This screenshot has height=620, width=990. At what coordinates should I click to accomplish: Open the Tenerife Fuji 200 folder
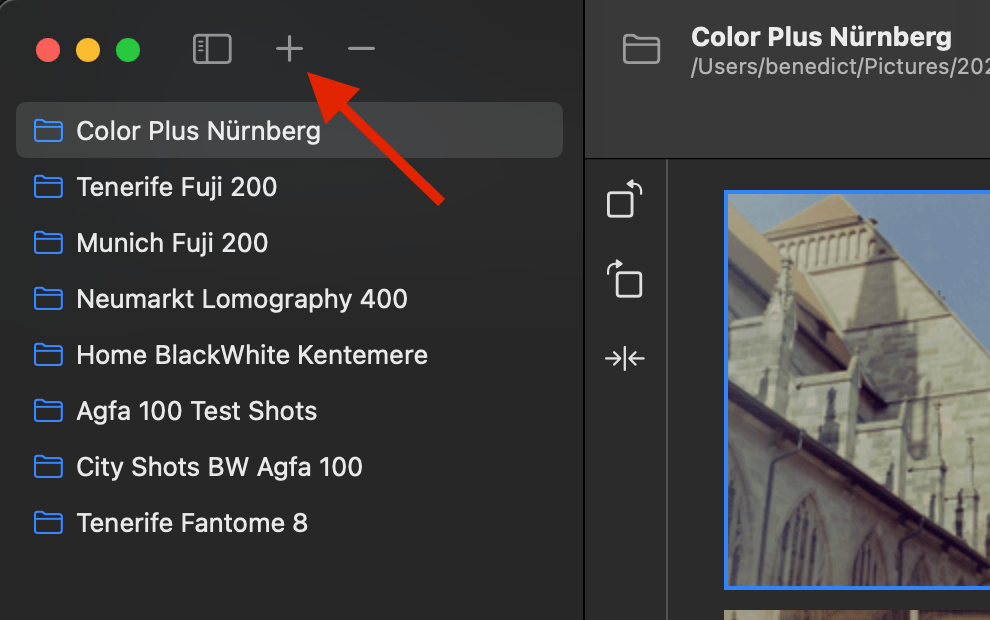point(176,187)
